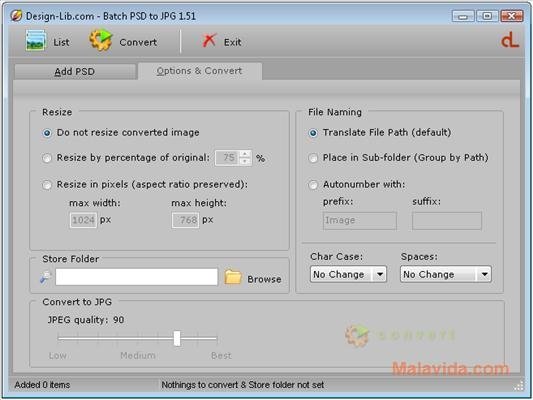This screenshot has height=400, width=533.
Task: Choose Place in Sub-folder radio button
Action: pyautogui.click(x=313, y=158)
